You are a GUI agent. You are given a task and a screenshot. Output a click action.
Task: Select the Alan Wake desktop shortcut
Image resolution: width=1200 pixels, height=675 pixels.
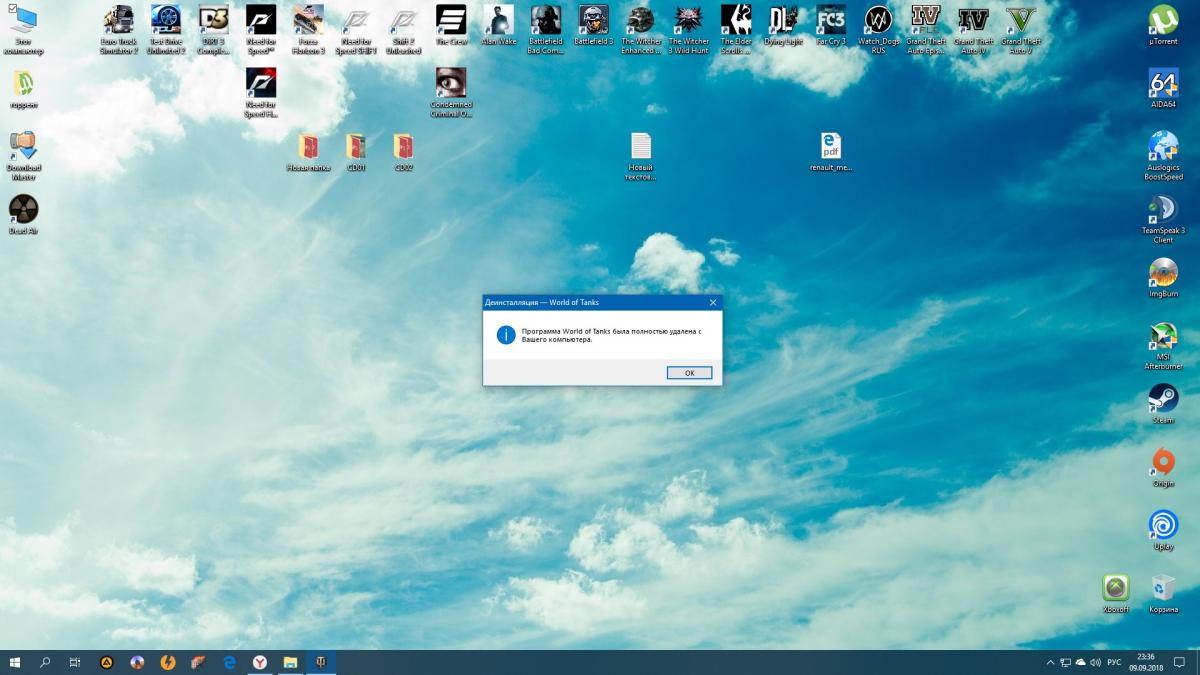click(498, 21)
